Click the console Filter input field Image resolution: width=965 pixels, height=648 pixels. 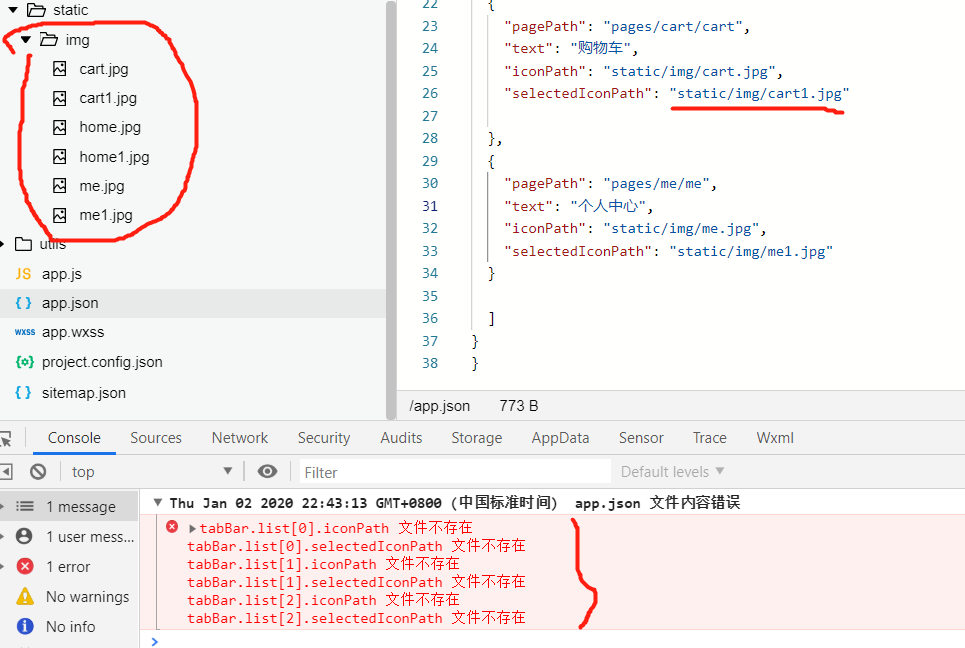point(455,472)
